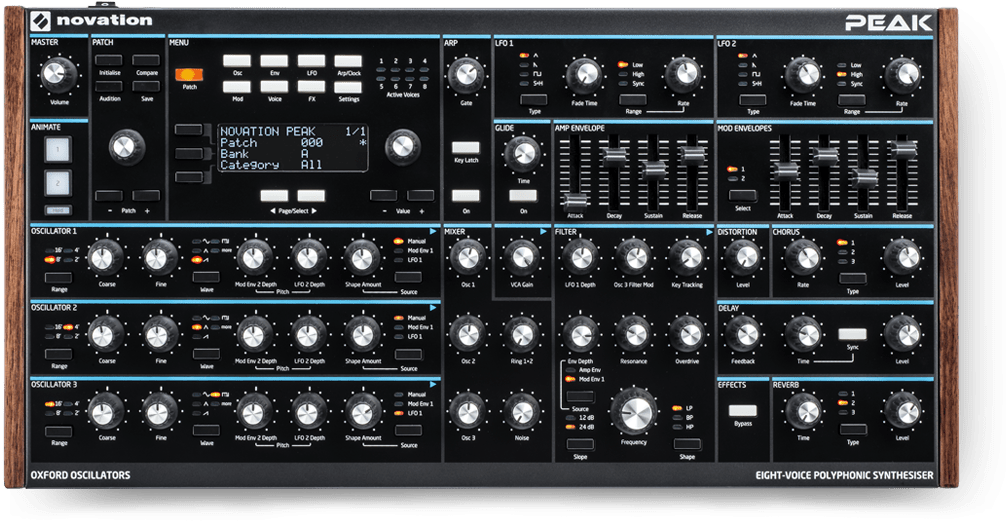1006x521 pixels.
Task: Click the blue arrow in Filter header
Action: tap(709, 232)
